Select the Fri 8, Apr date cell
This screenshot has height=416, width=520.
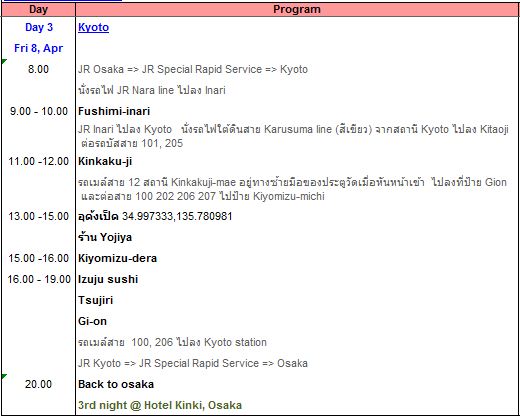point(38,48)
